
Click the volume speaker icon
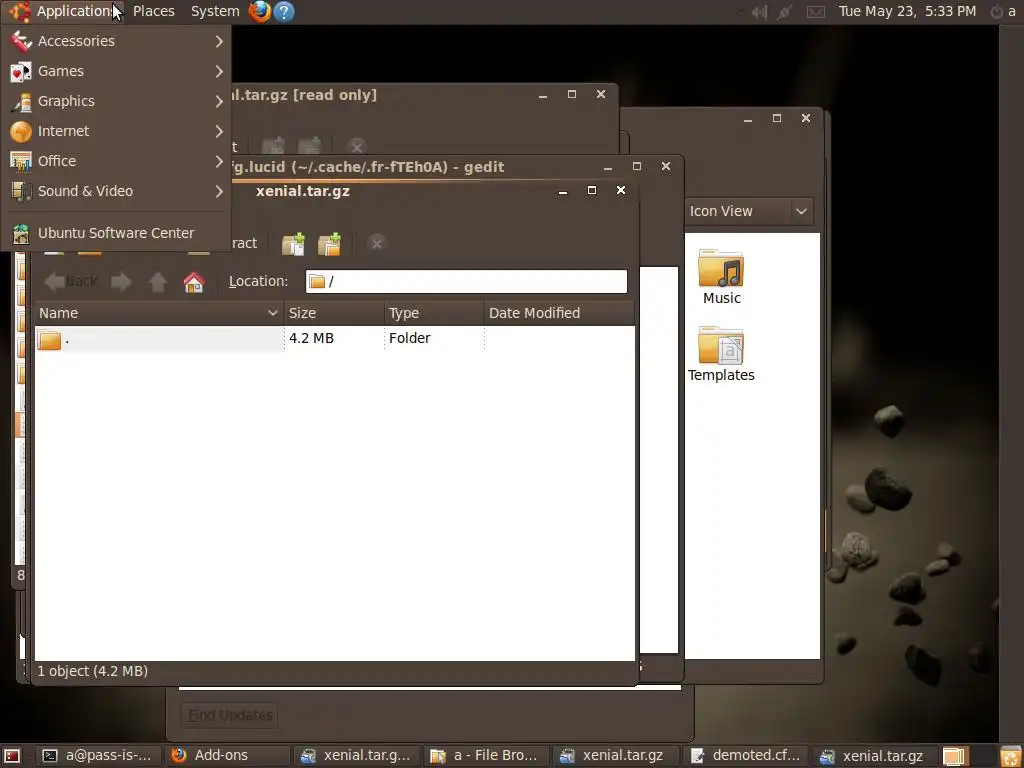(759, 11)
